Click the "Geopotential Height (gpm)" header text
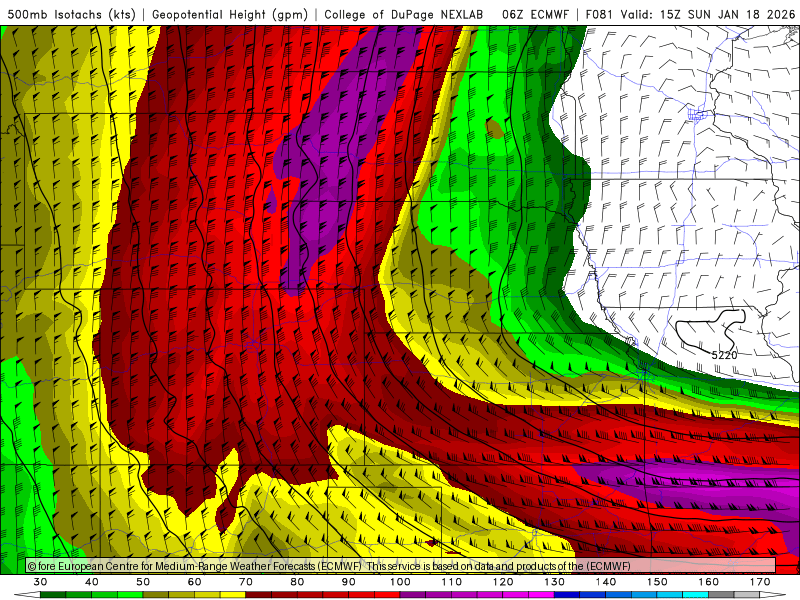The height and width of the screenshot is (600, 800). (x=230, y=14)
